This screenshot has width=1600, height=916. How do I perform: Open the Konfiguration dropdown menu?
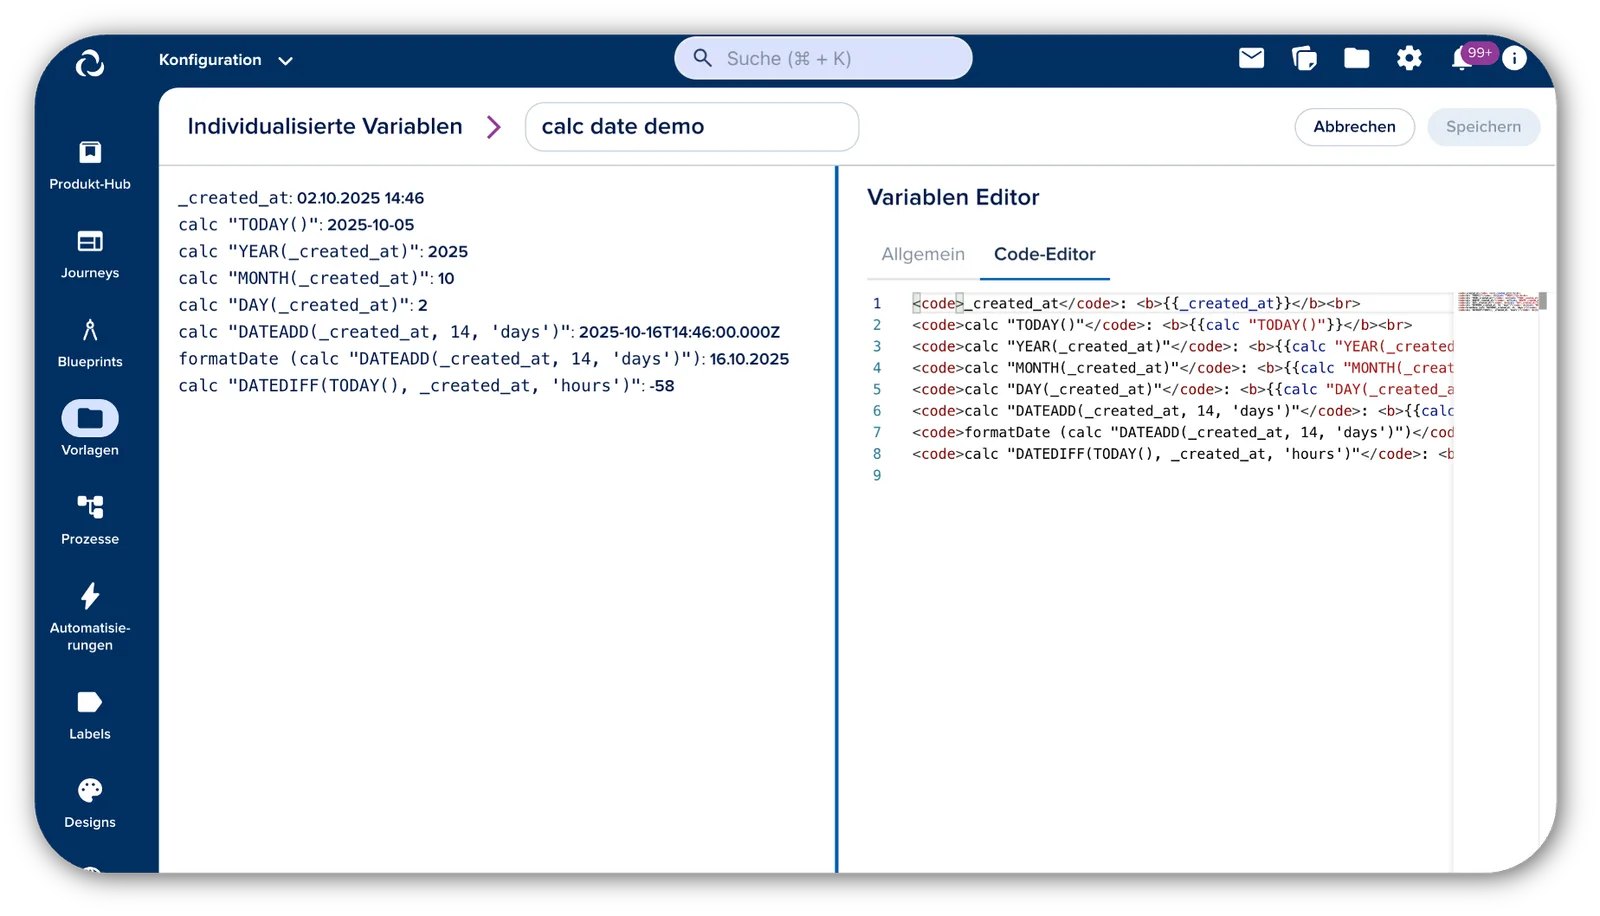pyautogui.click(x=226, y=60)
